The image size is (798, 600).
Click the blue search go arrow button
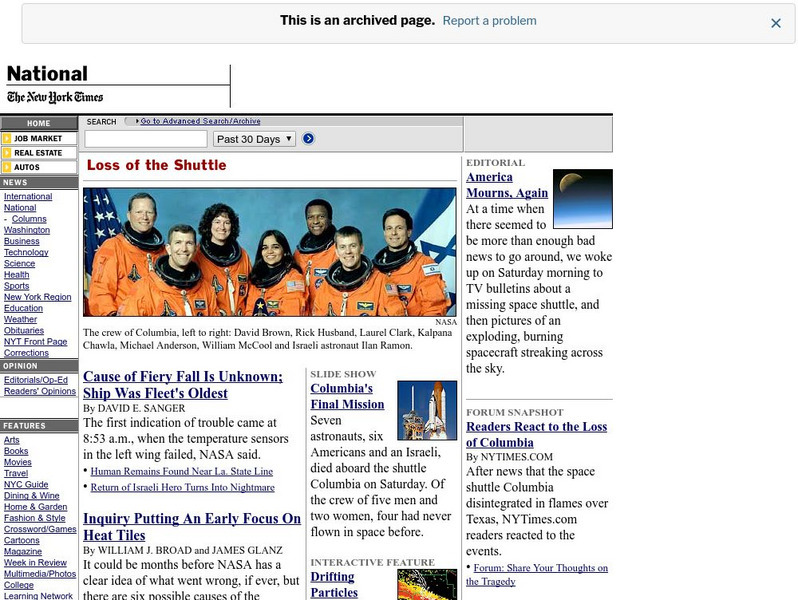point(308,138)
